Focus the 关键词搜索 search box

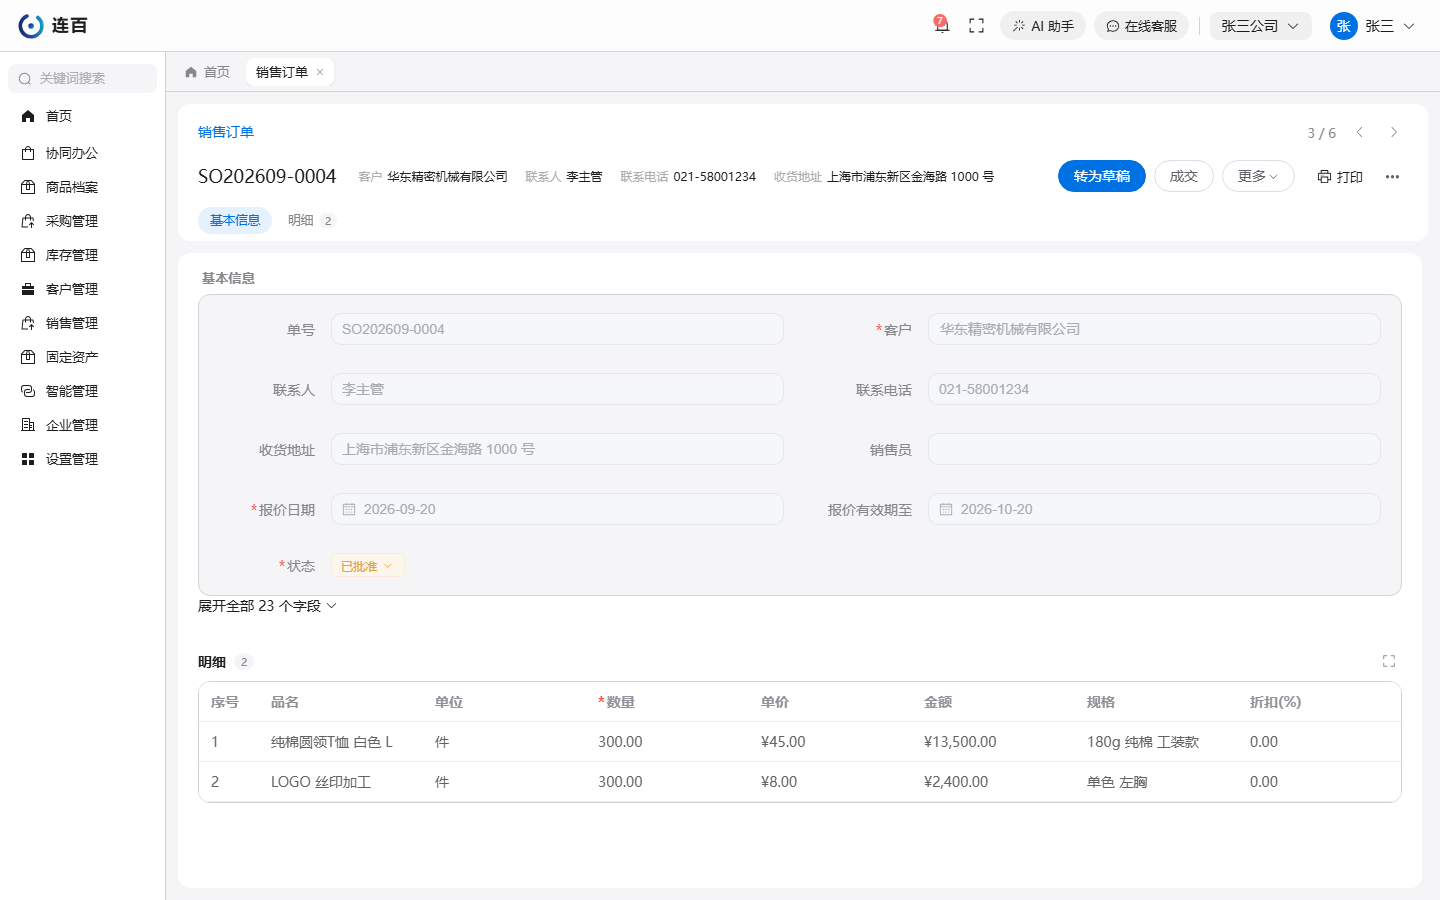click(x=83, y=78)
